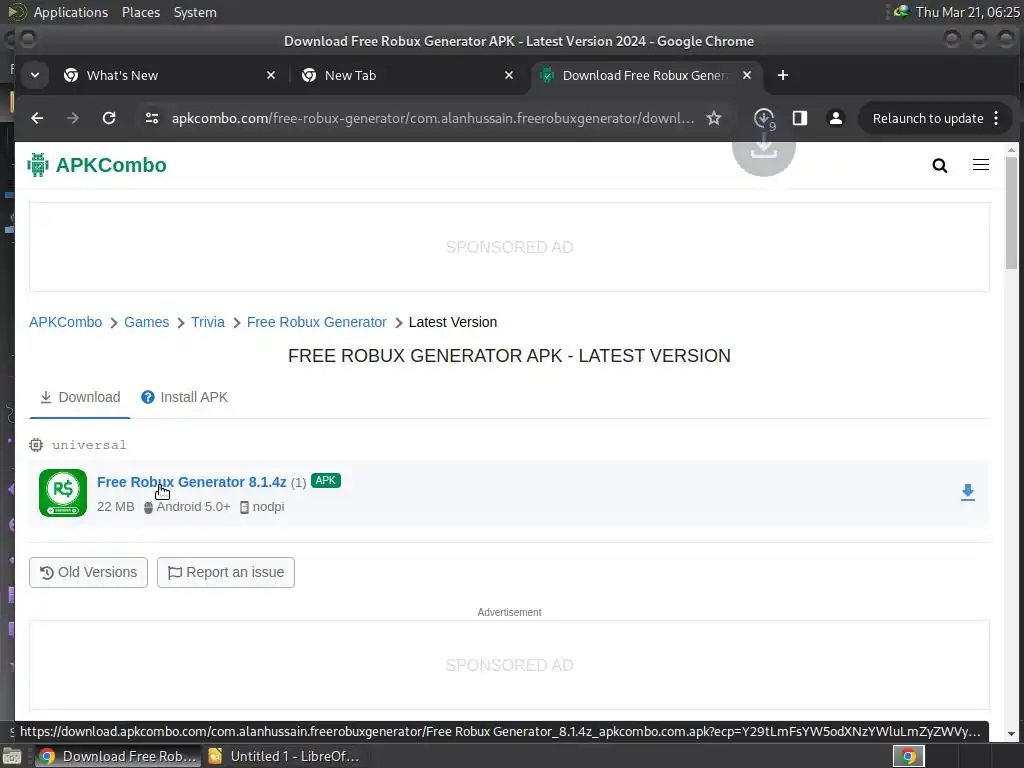Click the Report an issue button

225,572
